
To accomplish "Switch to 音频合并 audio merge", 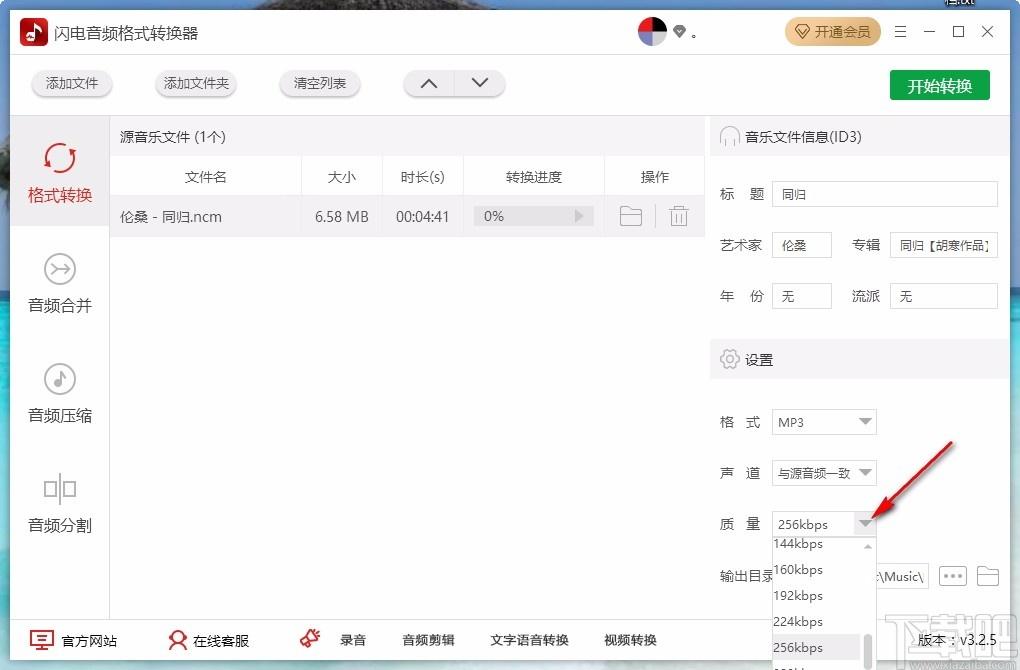I will [60, 282].
